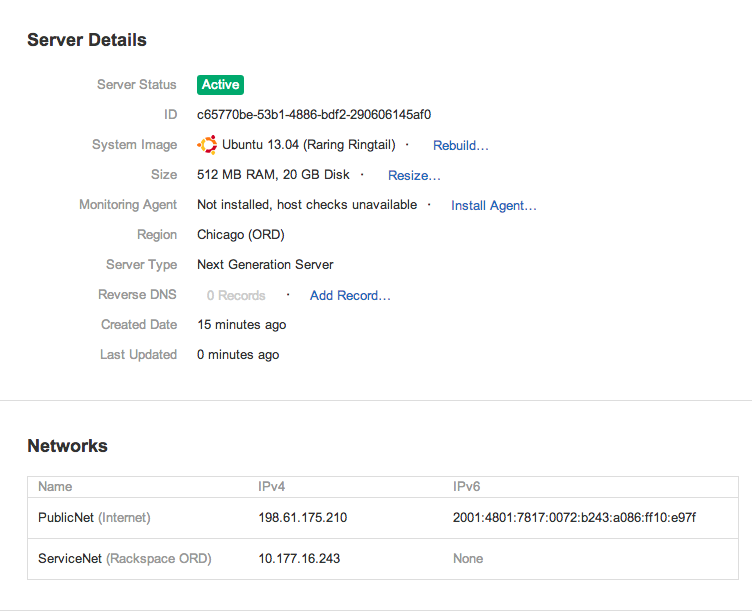Click the green Active status badge

(x=220, y=85)
